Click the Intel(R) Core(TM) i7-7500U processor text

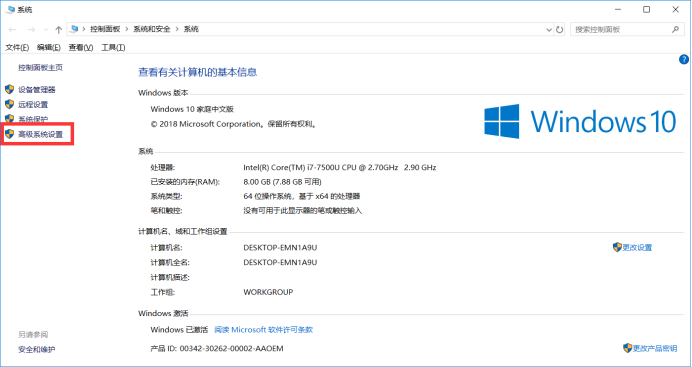pos(340,167)
